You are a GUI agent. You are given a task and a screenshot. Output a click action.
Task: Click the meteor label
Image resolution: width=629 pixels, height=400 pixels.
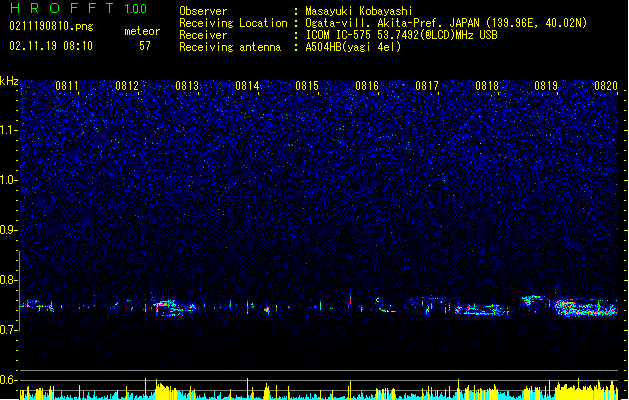point(142,31)
